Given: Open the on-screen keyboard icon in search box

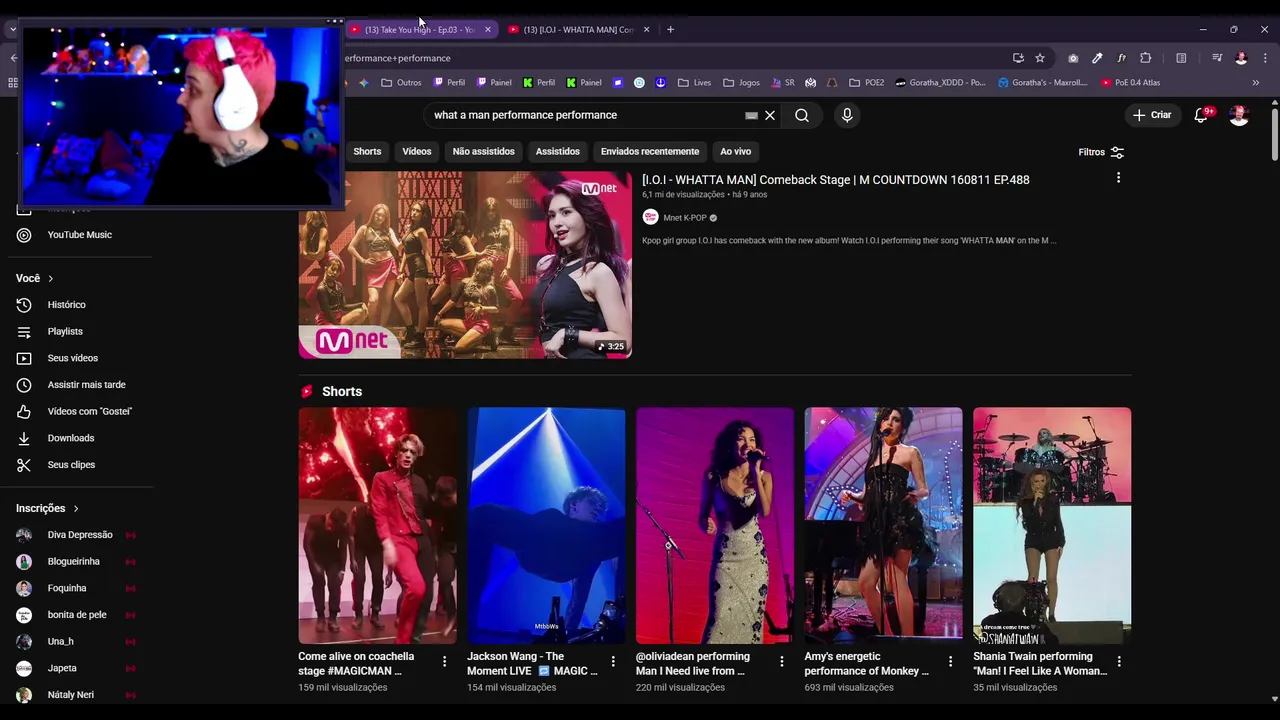Looking at the screenshot, I should coord(752,115).
